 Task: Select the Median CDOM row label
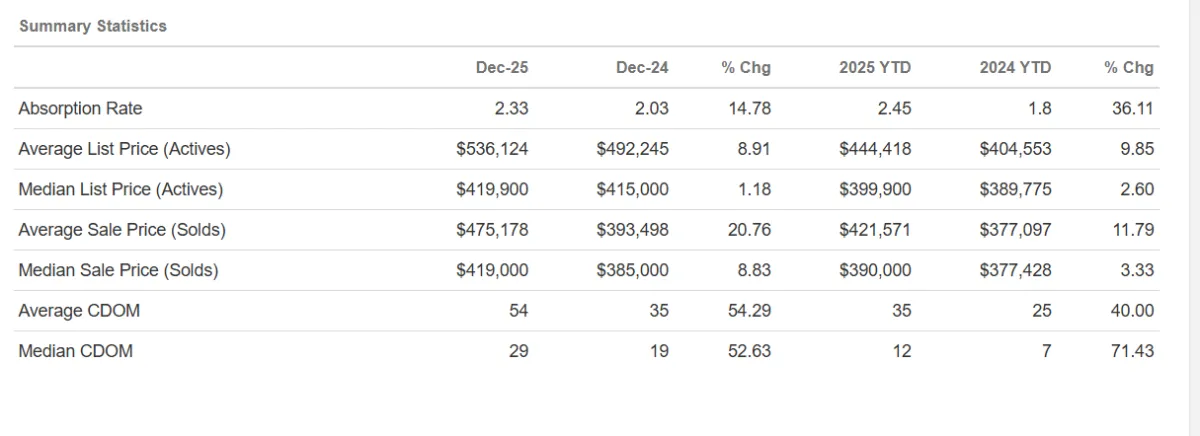tap(75, 351)
